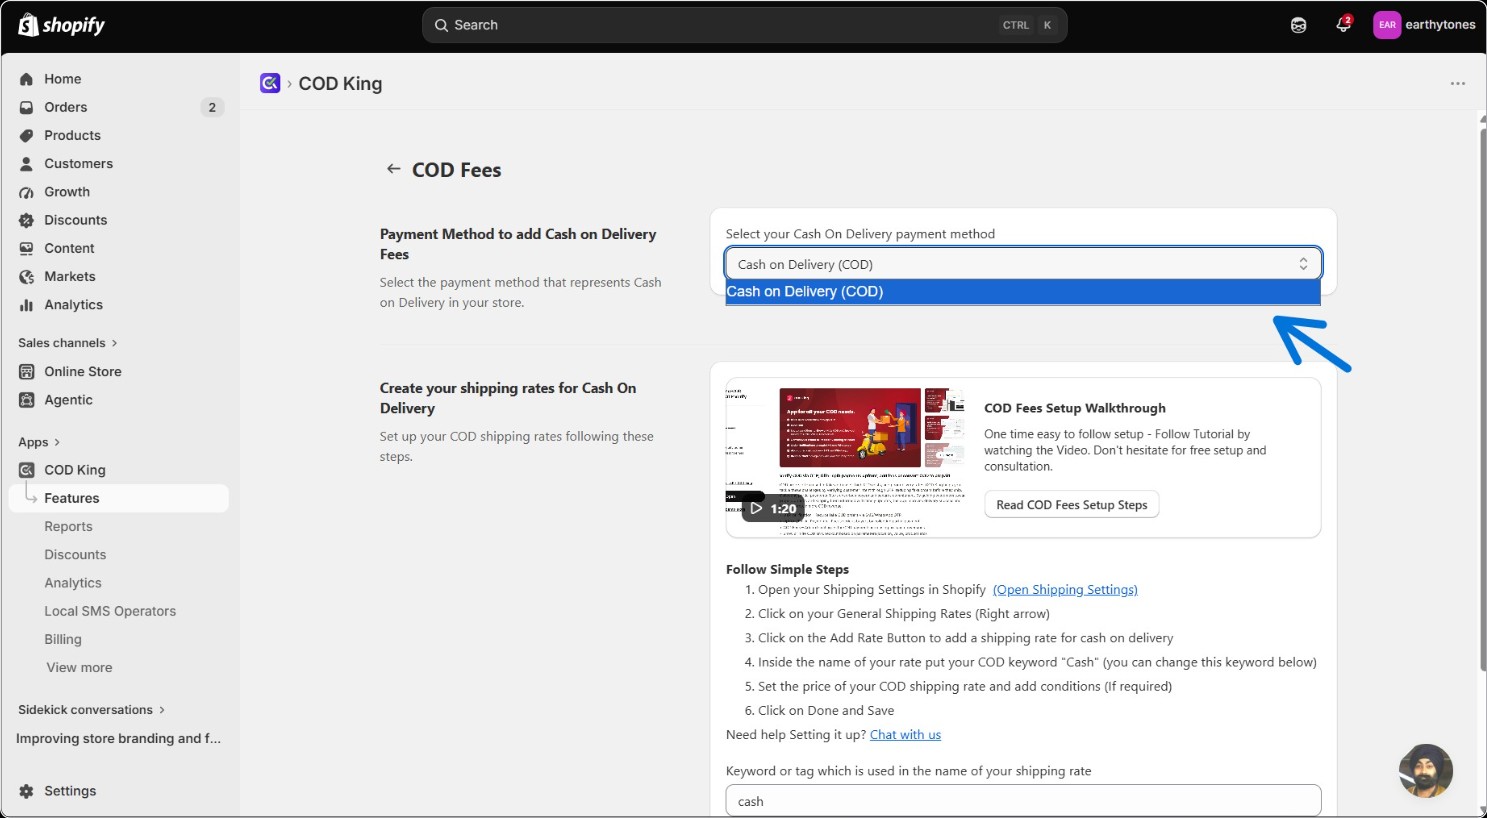This screenshot has width=1487, height=818.
Task: Click the Customers person icon
Action: pos(26,163)
